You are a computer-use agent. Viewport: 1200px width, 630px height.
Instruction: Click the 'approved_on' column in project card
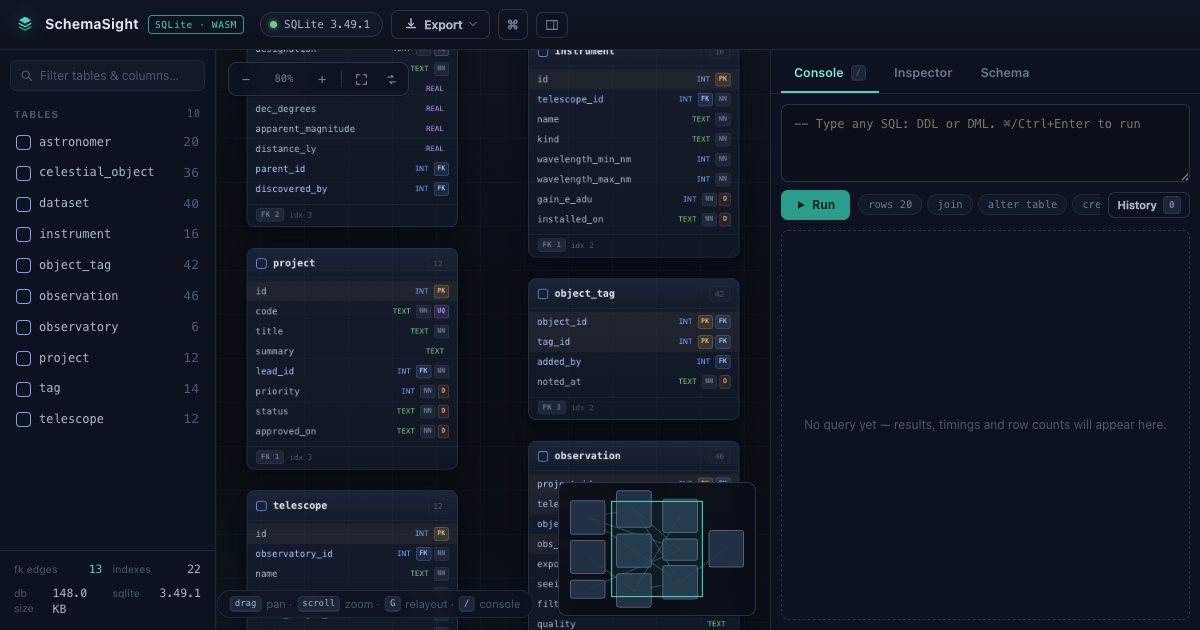tap(352, 431)
